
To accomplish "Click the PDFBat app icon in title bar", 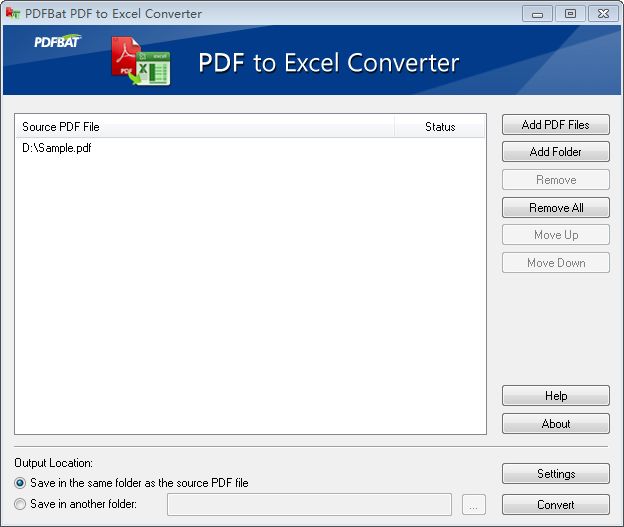I will coord(12,13).
